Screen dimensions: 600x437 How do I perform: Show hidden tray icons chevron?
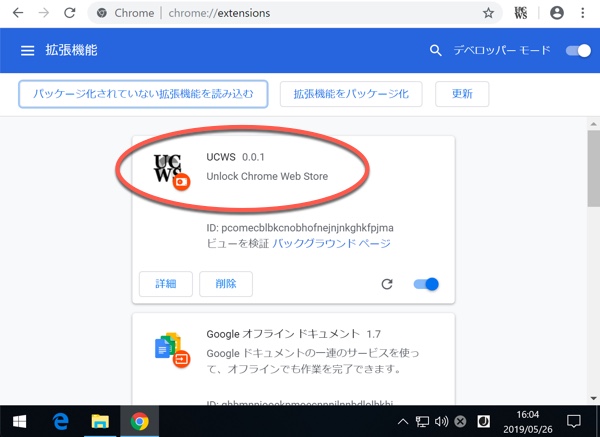pyautogui.click(x=403, y=422)
